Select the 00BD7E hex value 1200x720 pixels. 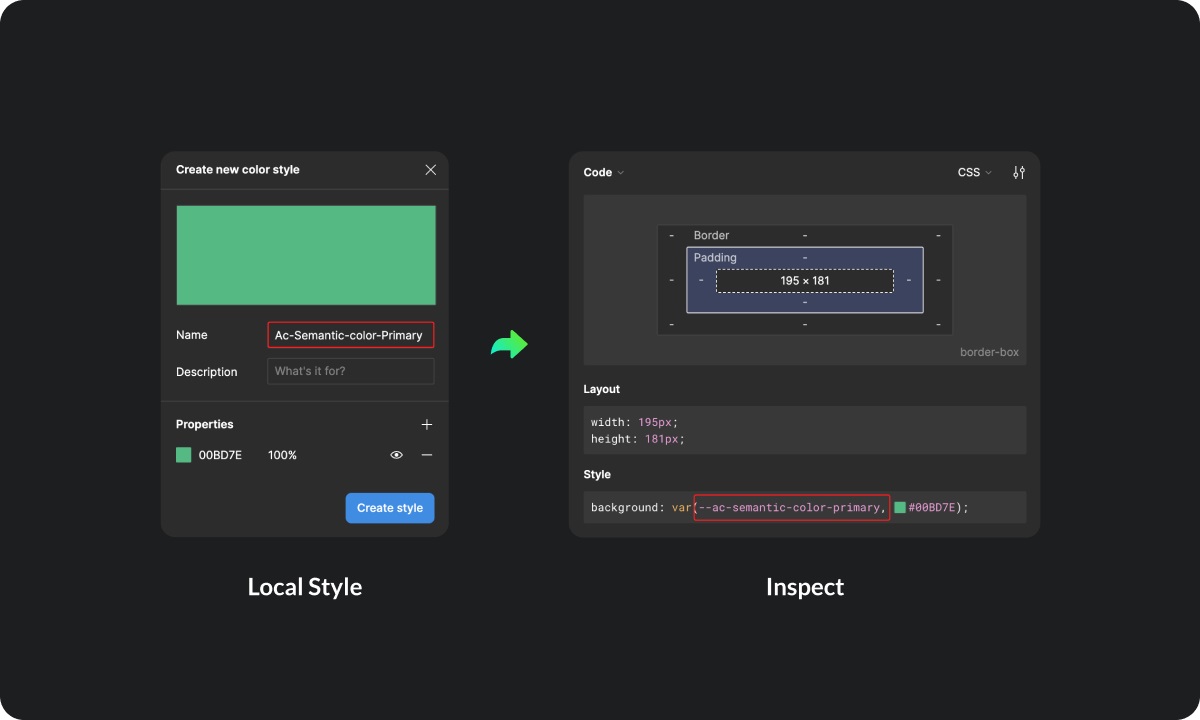tap(220, 455)
